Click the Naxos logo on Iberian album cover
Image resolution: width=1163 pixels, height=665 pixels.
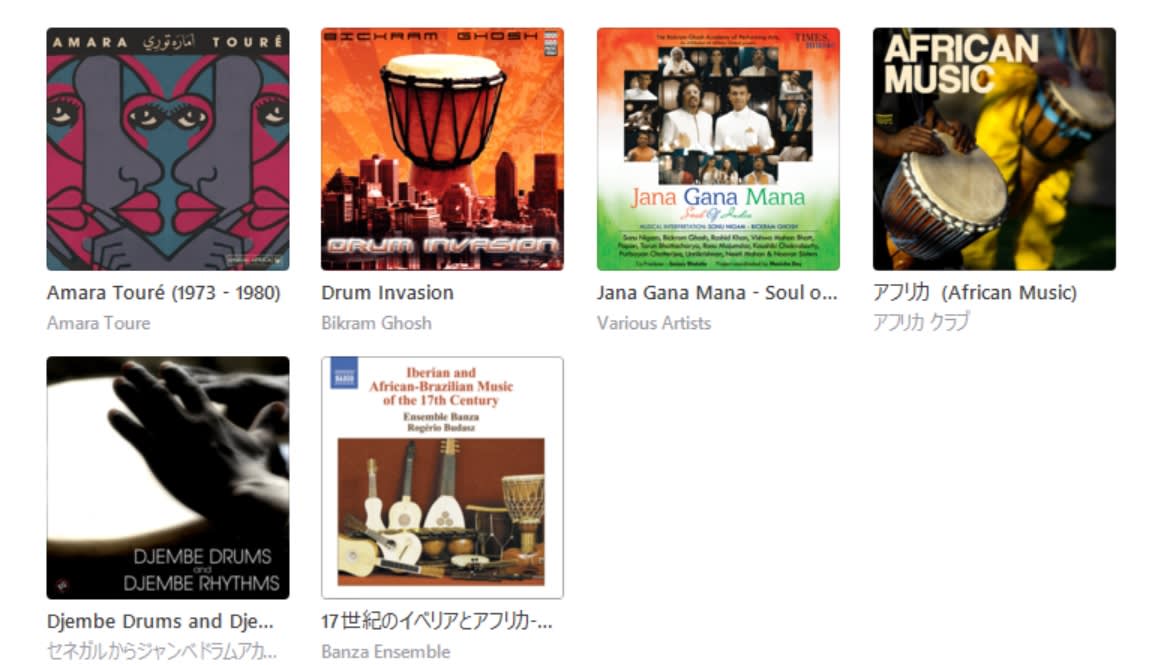344,373
